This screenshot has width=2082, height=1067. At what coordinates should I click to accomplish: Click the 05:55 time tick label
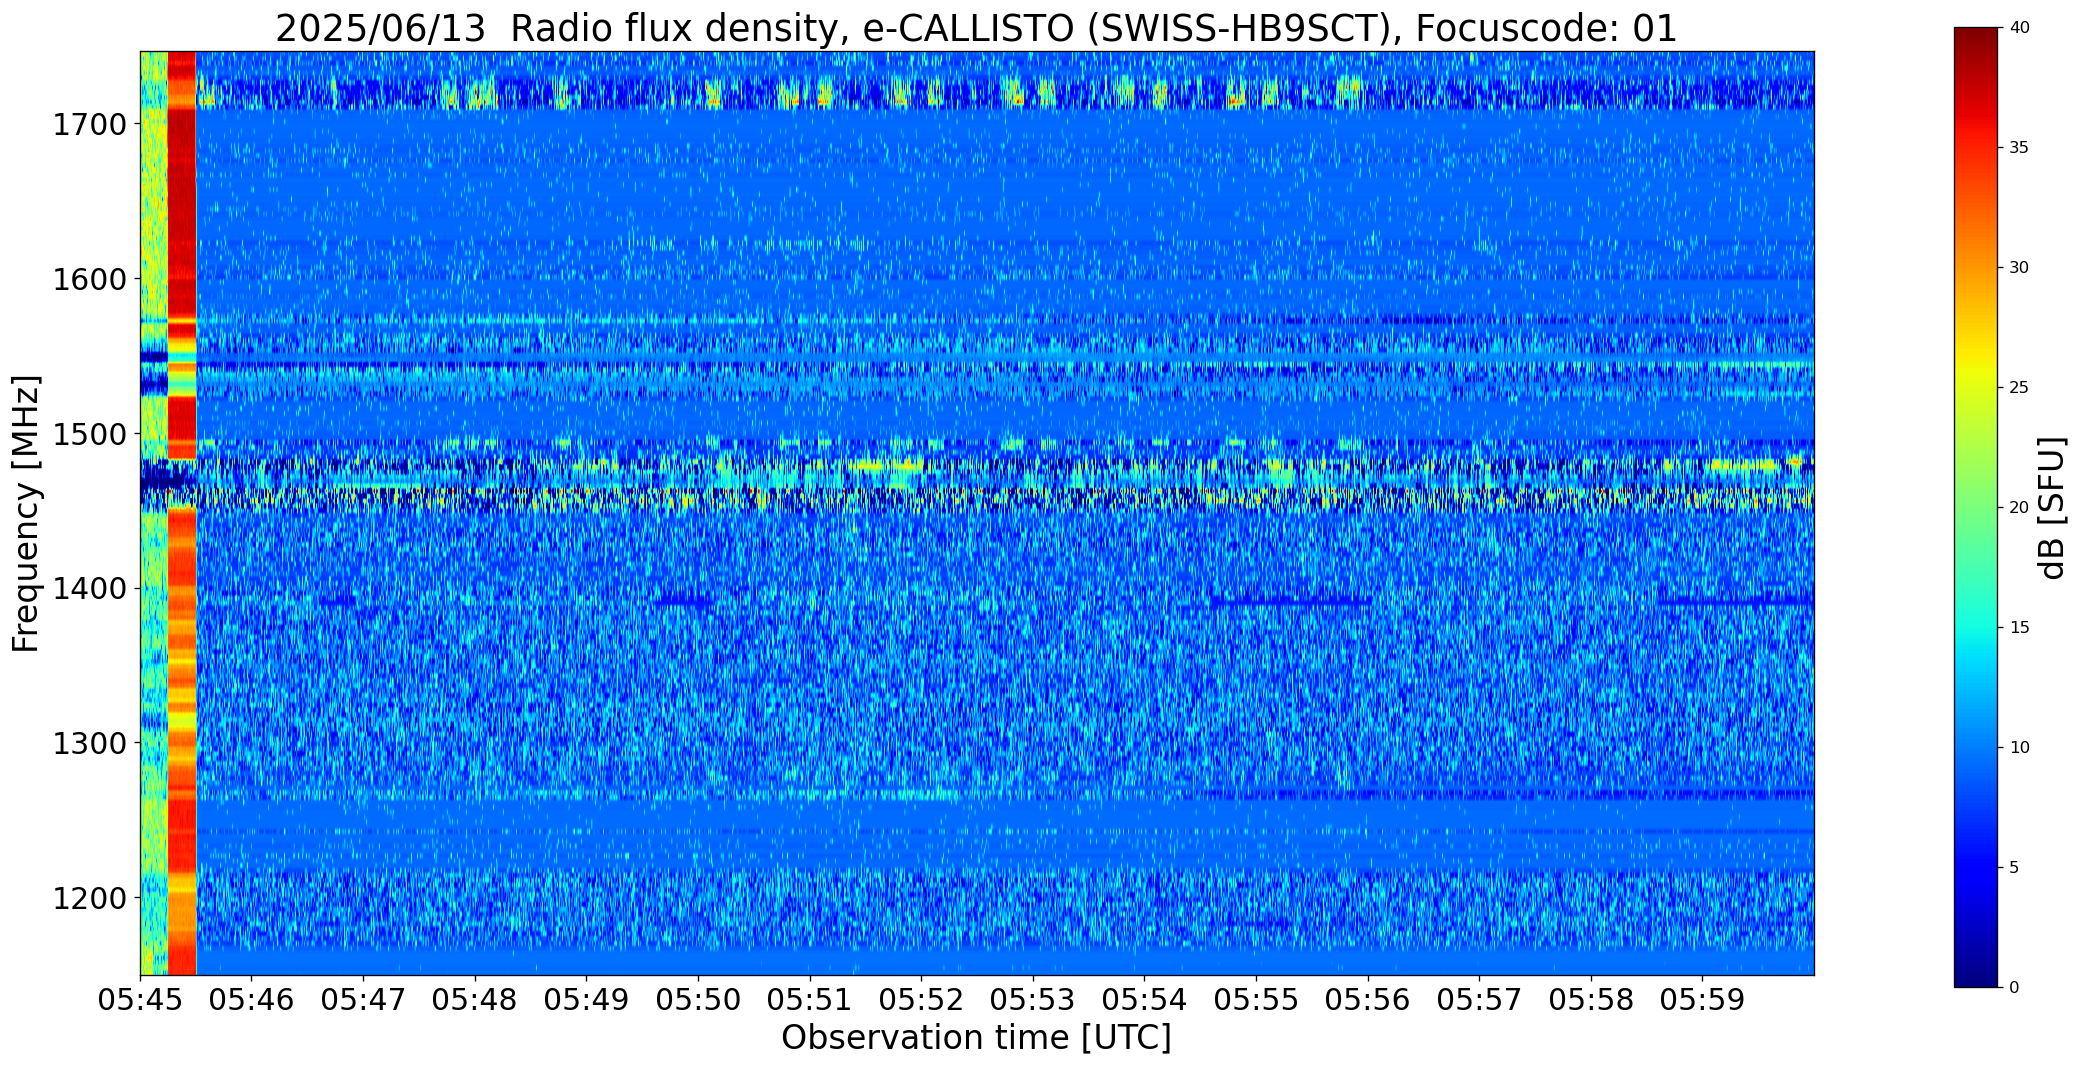tap(1256, 999)
